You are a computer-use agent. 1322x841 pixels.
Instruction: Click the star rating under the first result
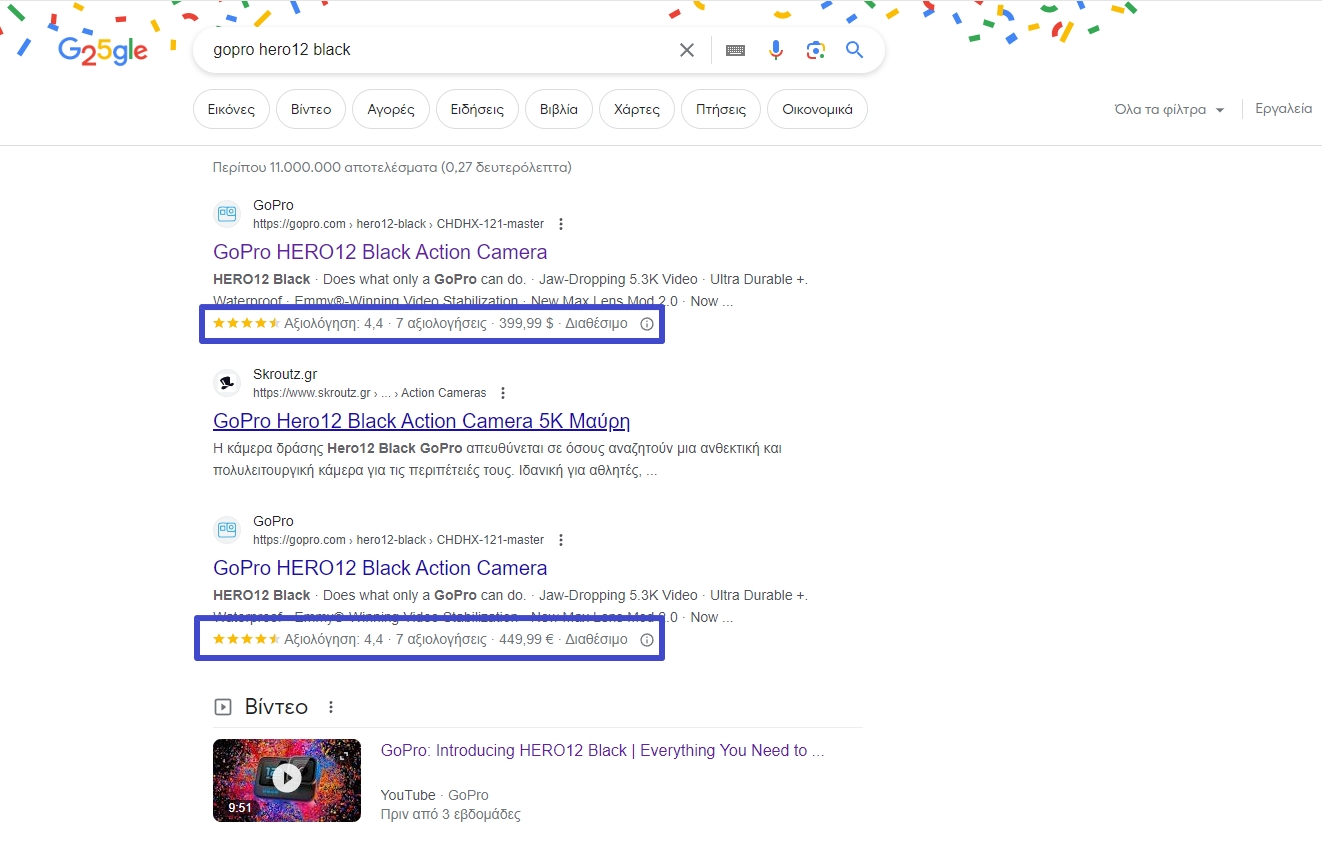(x=246, y=323)
